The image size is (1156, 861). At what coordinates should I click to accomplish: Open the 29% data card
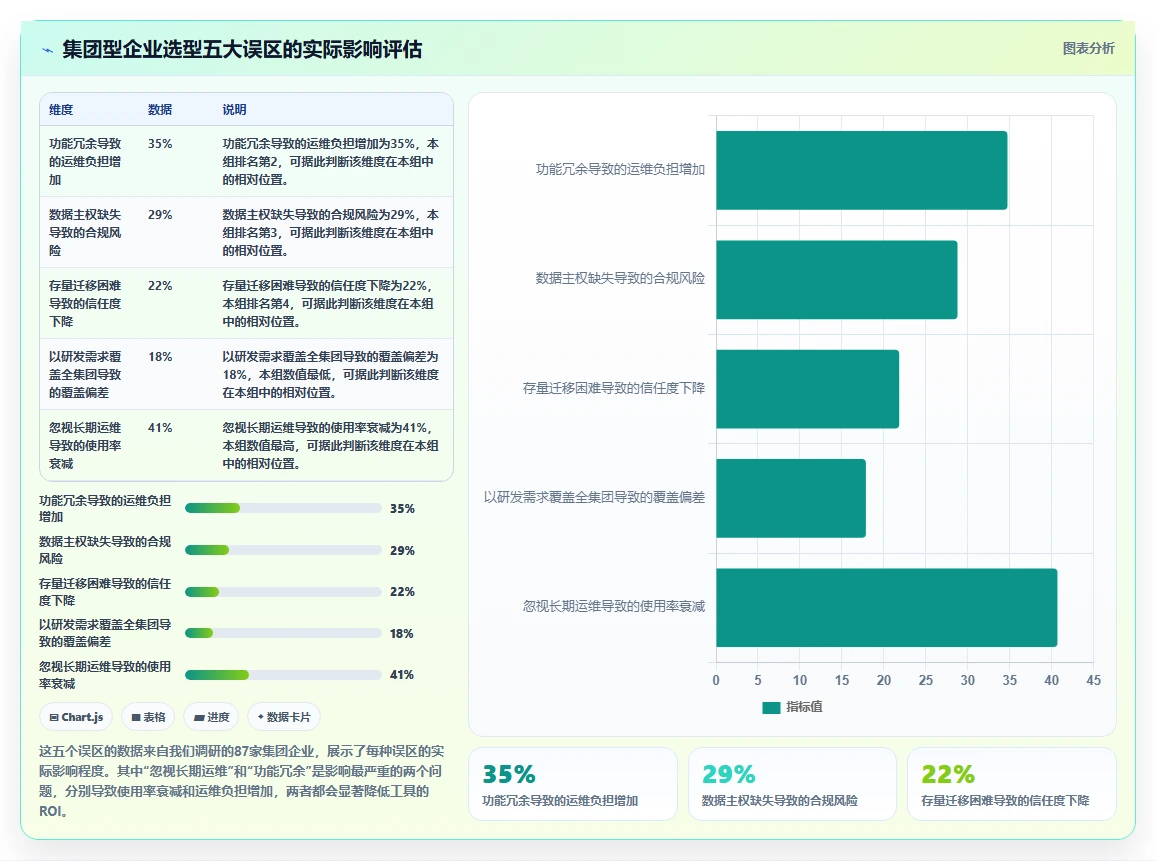pos(793,784)
